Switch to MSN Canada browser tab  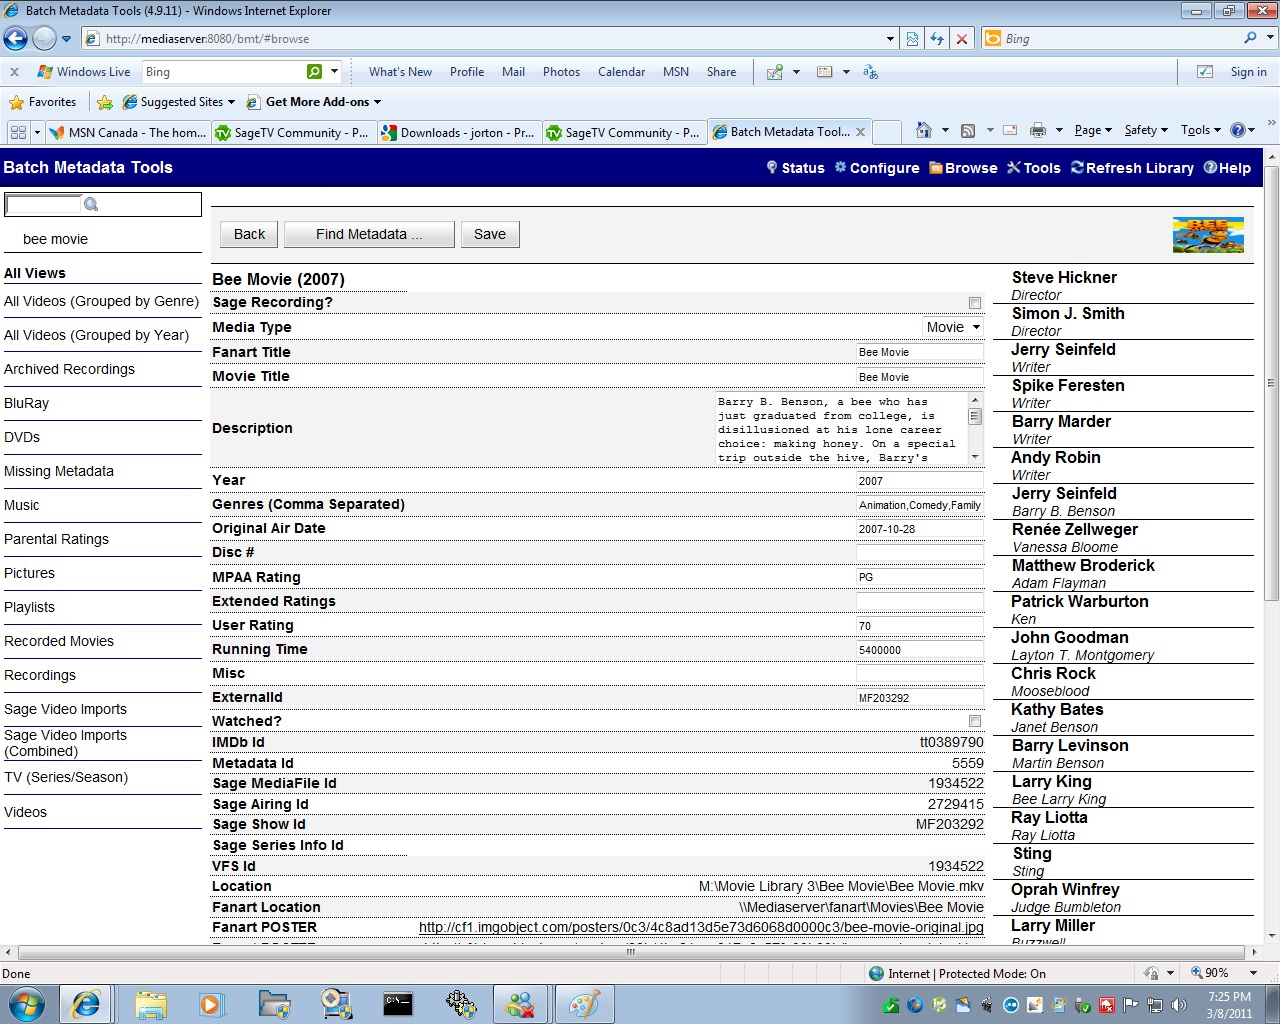click(x=129, y=132)
